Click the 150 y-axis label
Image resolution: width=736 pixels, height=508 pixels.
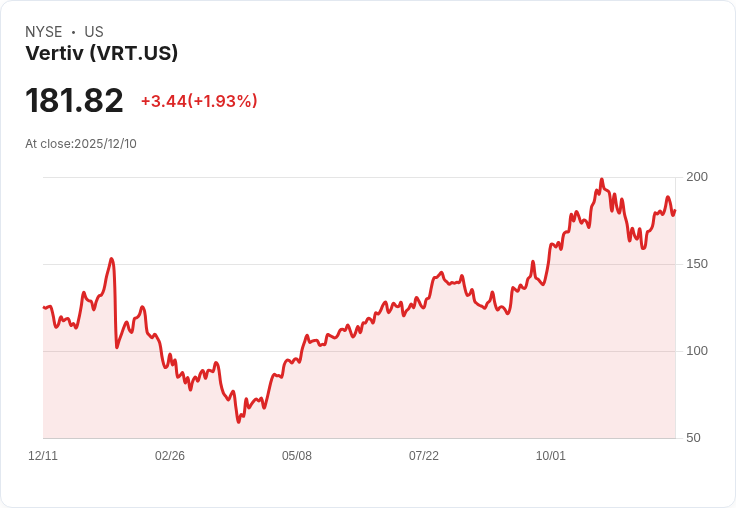point(697,264)
